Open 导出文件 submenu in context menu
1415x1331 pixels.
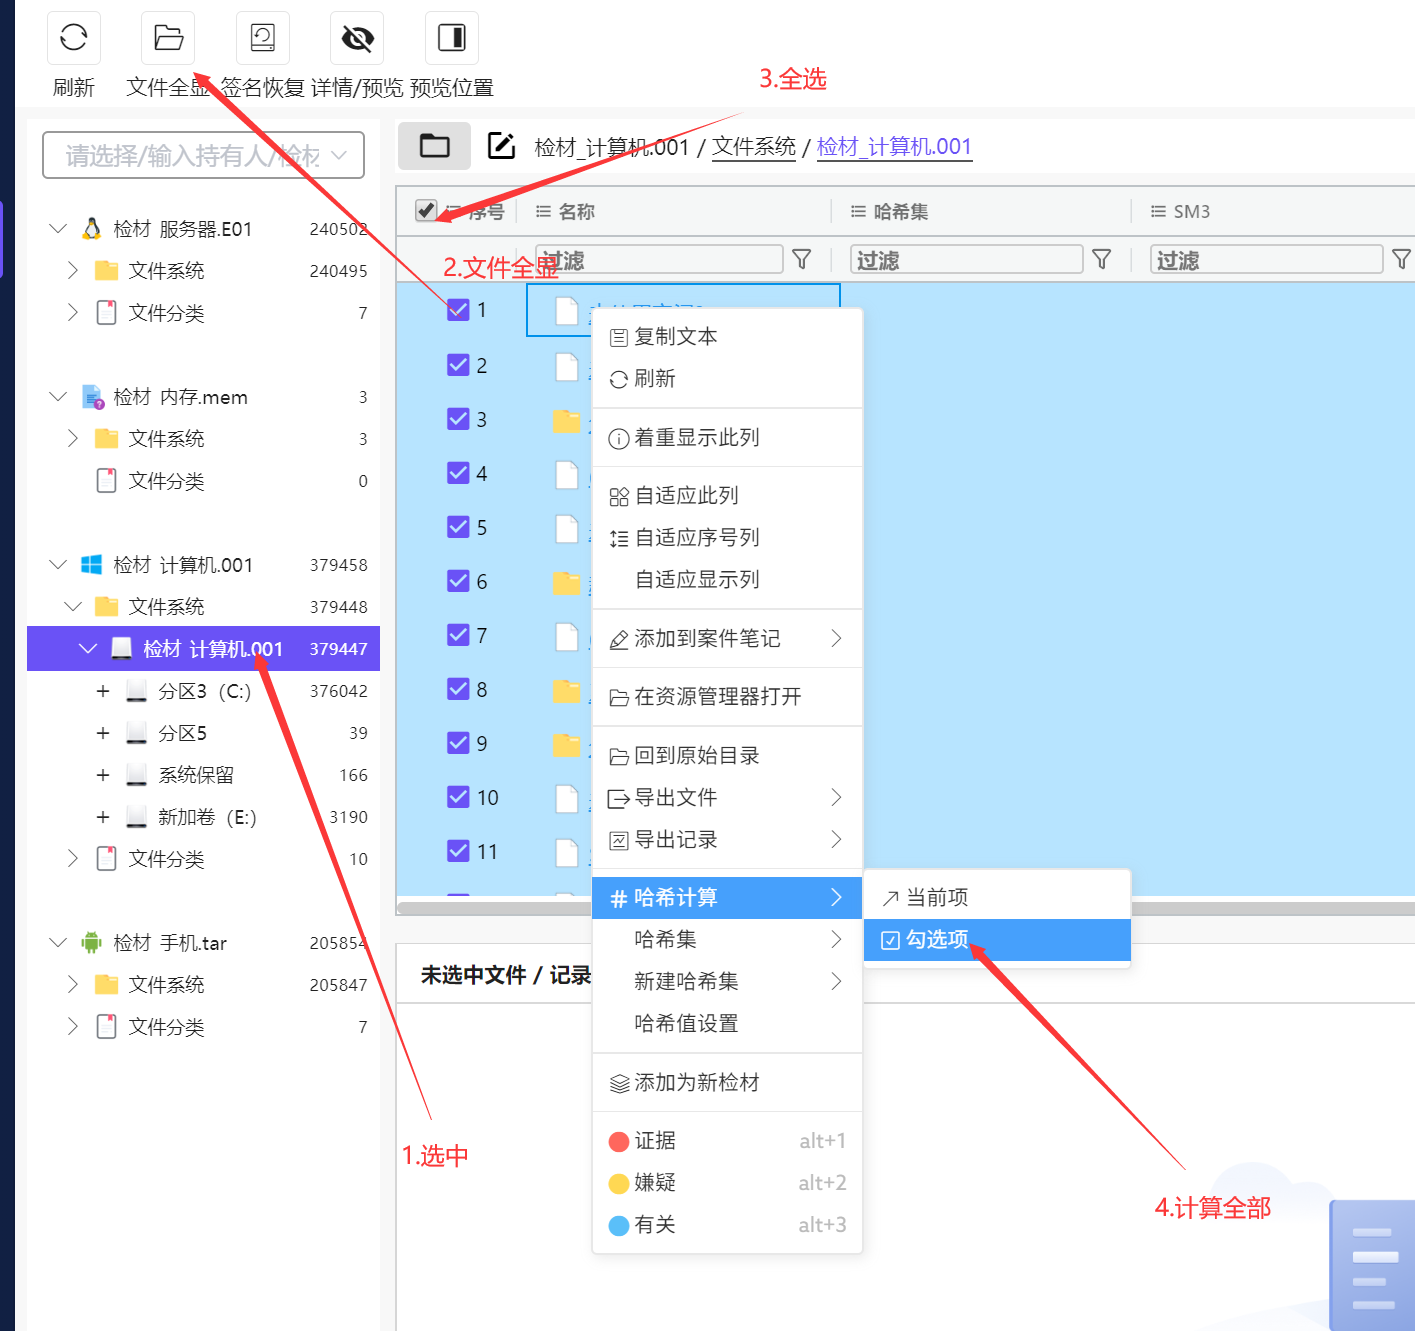[727, 797]
